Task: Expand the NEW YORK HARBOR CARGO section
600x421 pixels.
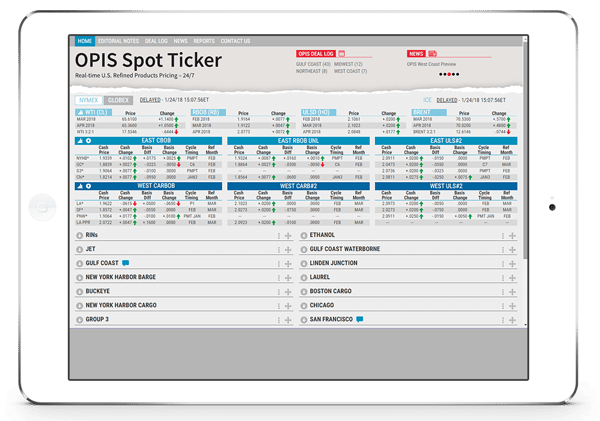Action: tap(80, 306)
